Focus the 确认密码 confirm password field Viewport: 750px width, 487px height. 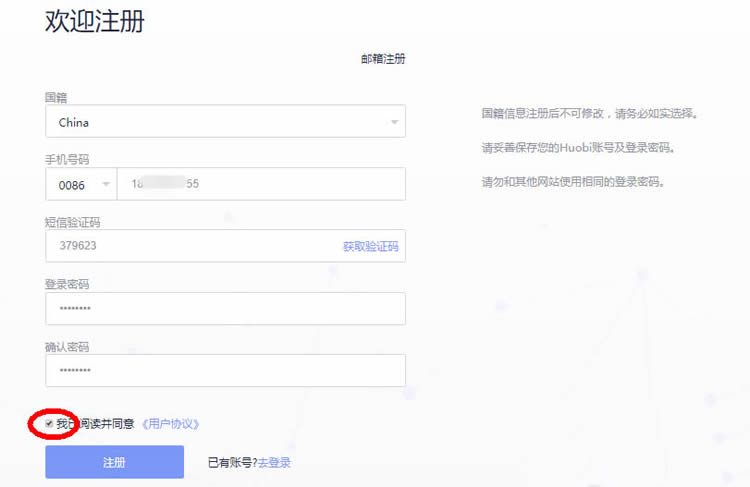pos(225,370)
